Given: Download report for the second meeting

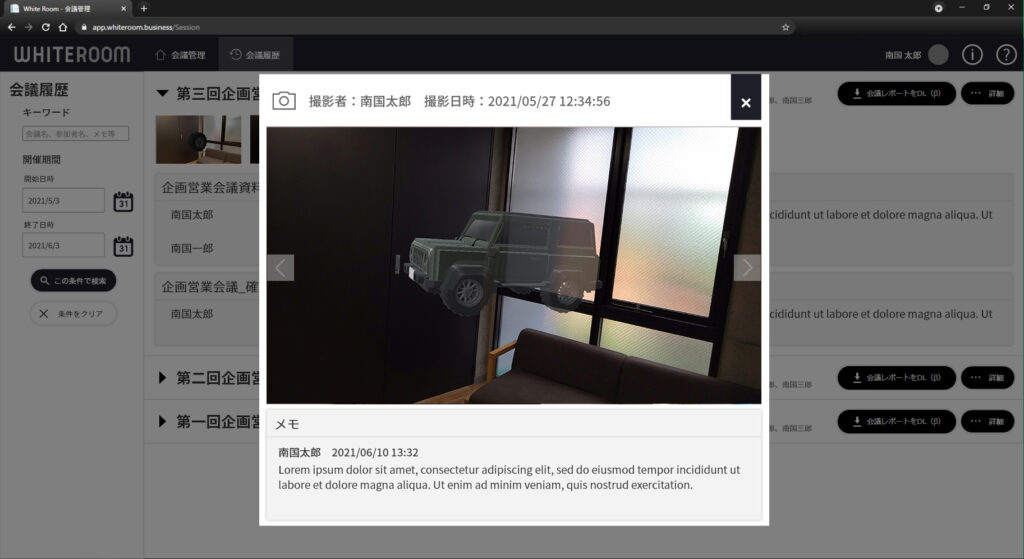Looking at the screenshot, I should tap(897, 377).
